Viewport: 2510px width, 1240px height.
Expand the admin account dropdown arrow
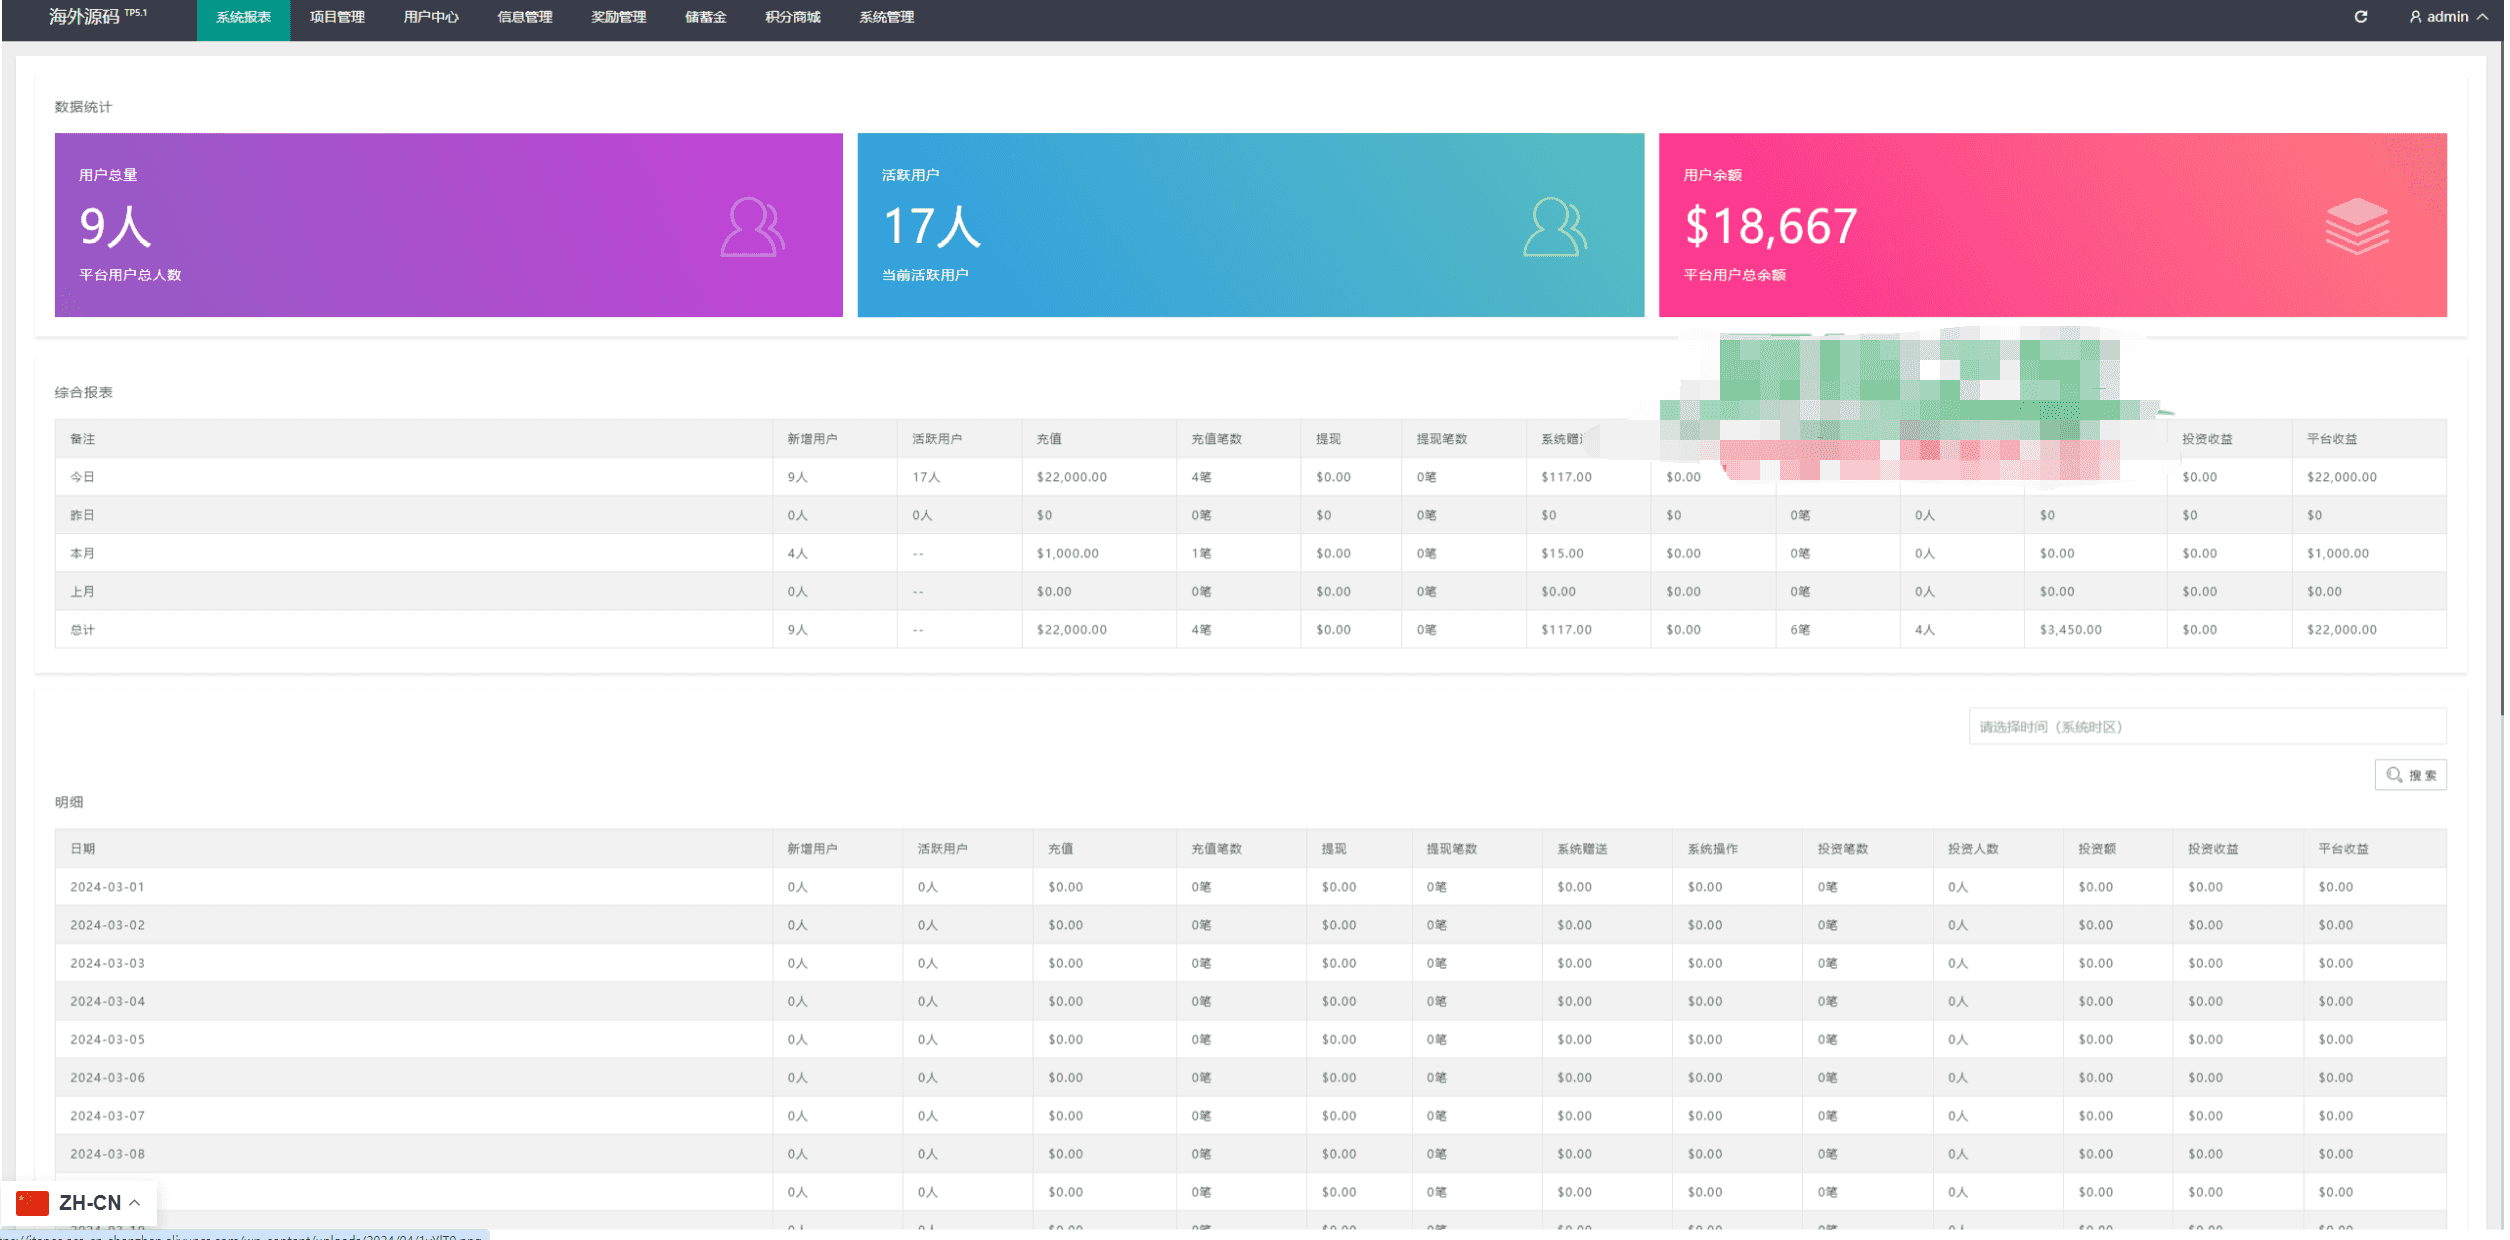coord(2482,17)
